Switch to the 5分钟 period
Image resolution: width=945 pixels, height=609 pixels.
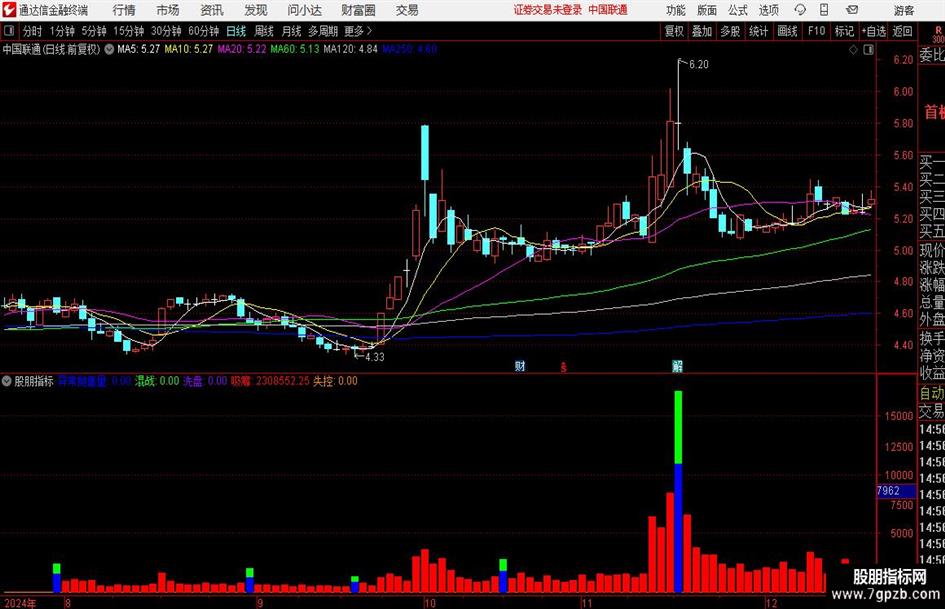pos(94,31)
